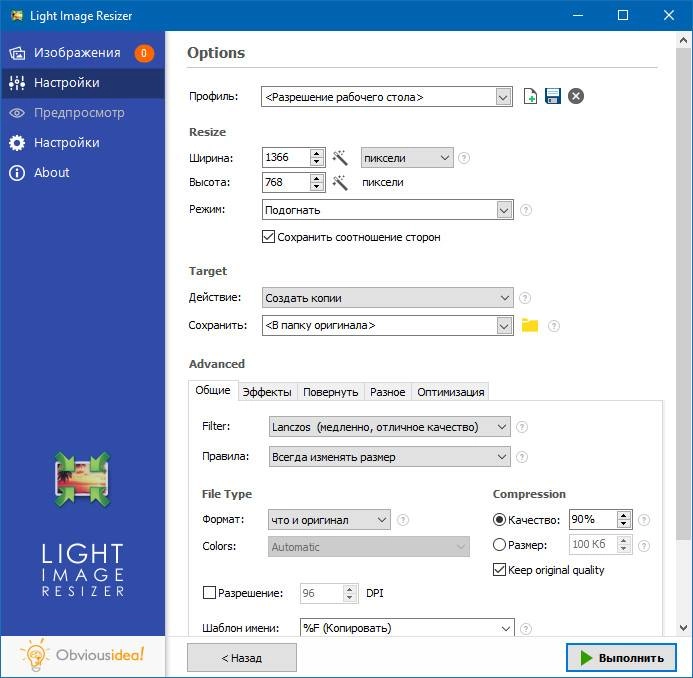Switch to the Эффекты tab
Image resolution: width=693 pixels, height=678 pixels.
tap(267, 392)
